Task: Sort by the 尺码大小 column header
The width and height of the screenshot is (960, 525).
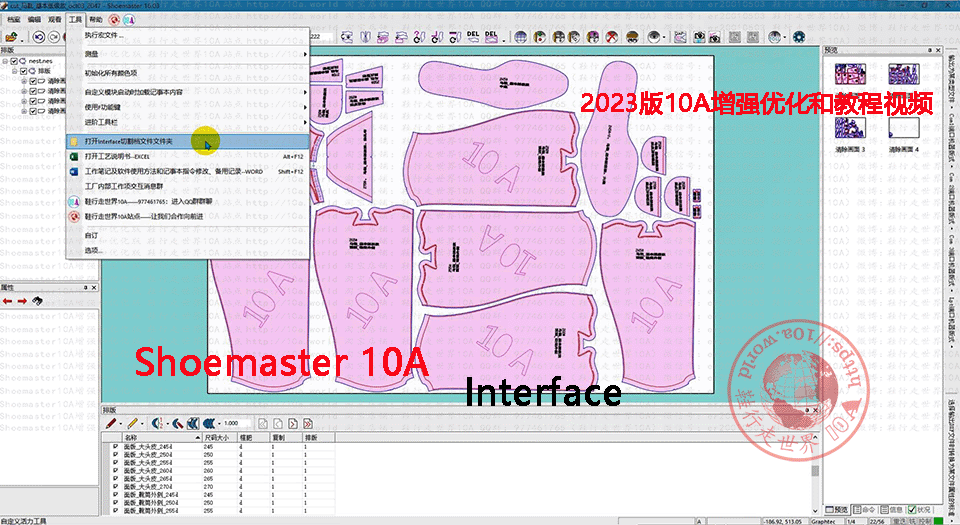Action: point(220,438)
